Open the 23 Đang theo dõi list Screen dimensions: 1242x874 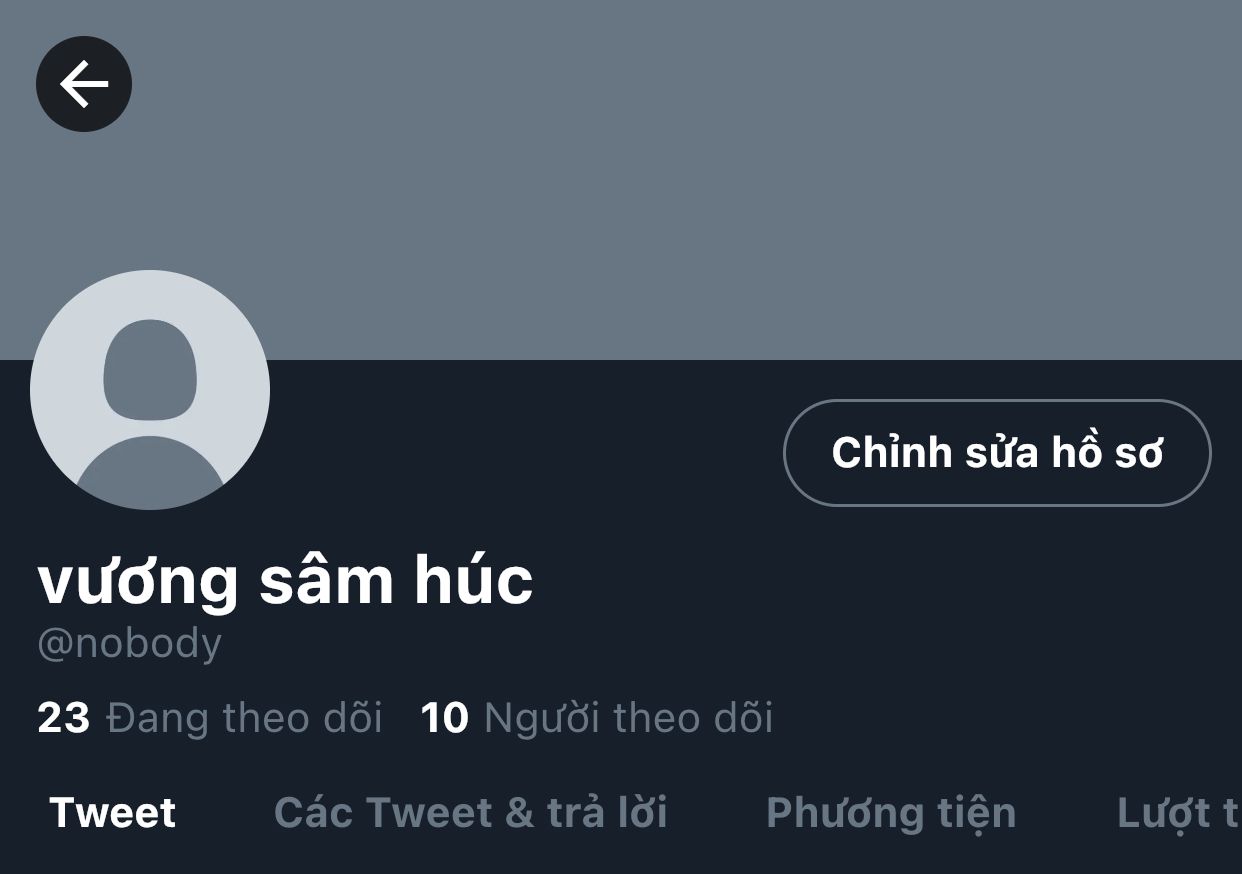click(x=210, y=718)
